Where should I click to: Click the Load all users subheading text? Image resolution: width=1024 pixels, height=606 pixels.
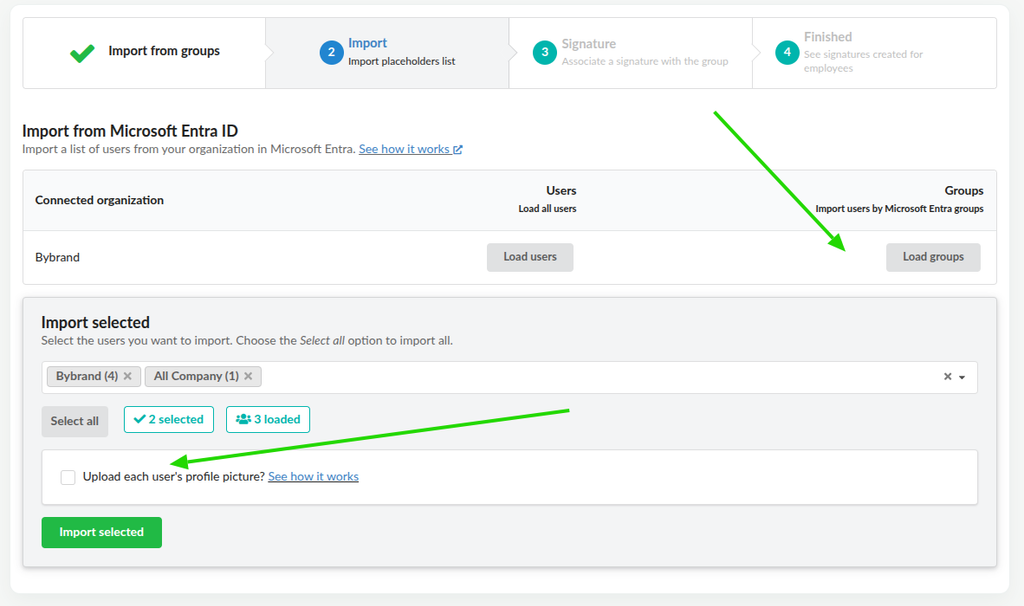tap(547, 209)
